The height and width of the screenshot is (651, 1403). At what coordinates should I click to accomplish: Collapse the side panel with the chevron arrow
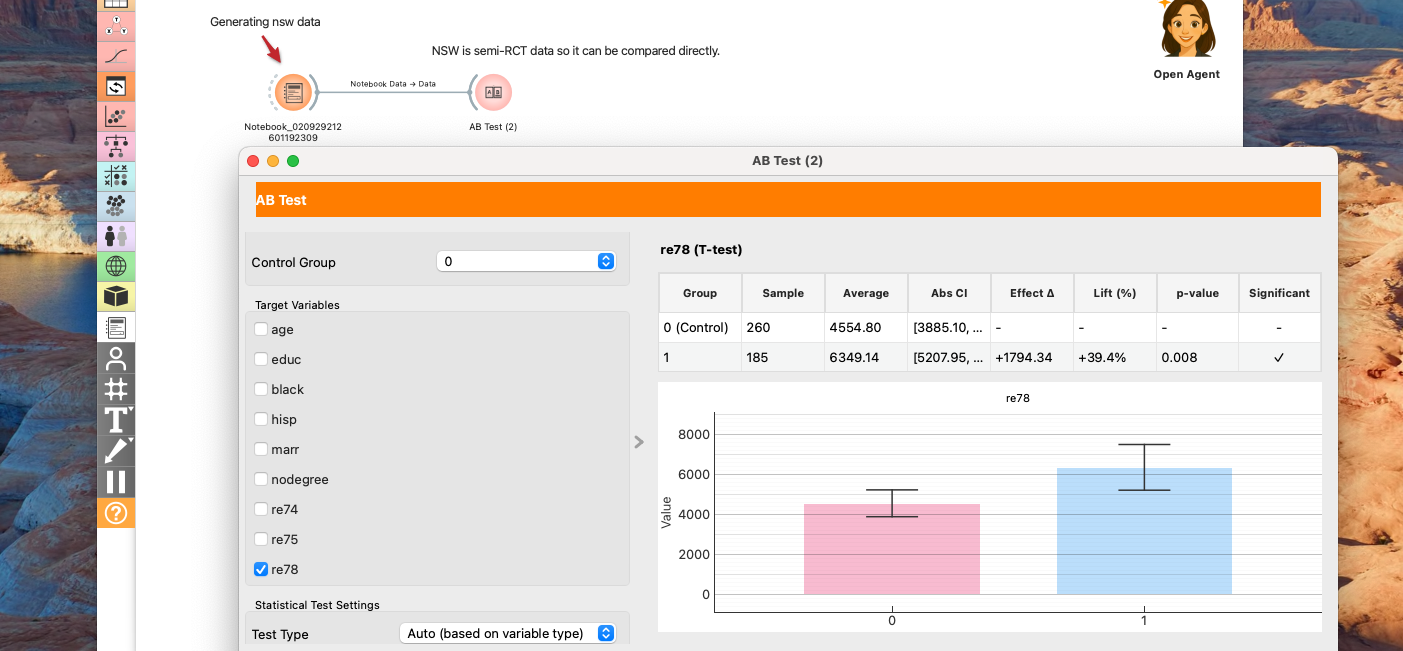pos(639,442)
